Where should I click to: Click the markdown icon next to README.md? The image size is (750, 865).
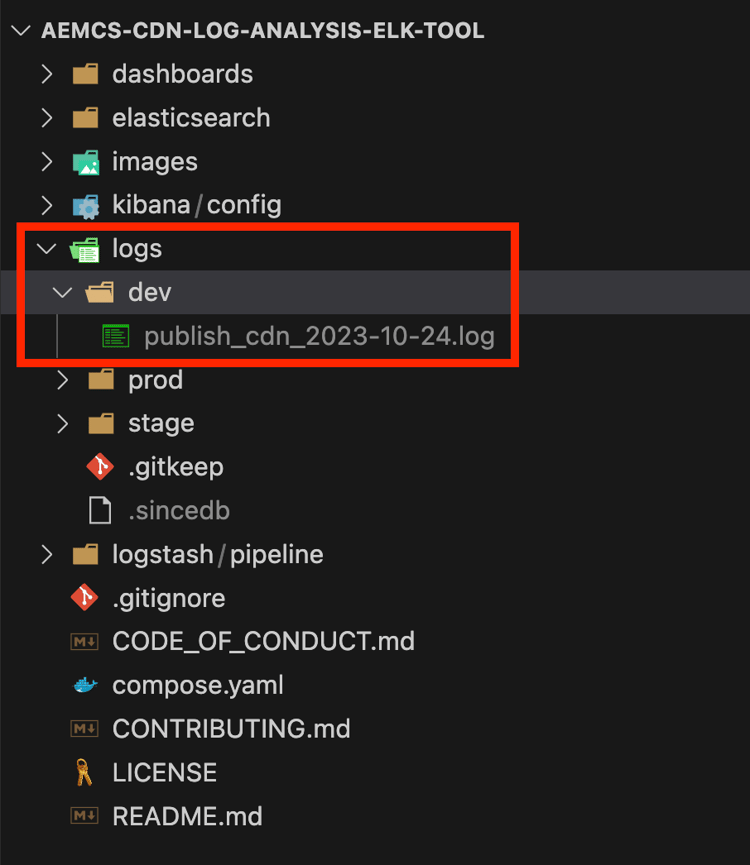pyautogui.click(x=84, y=815)
